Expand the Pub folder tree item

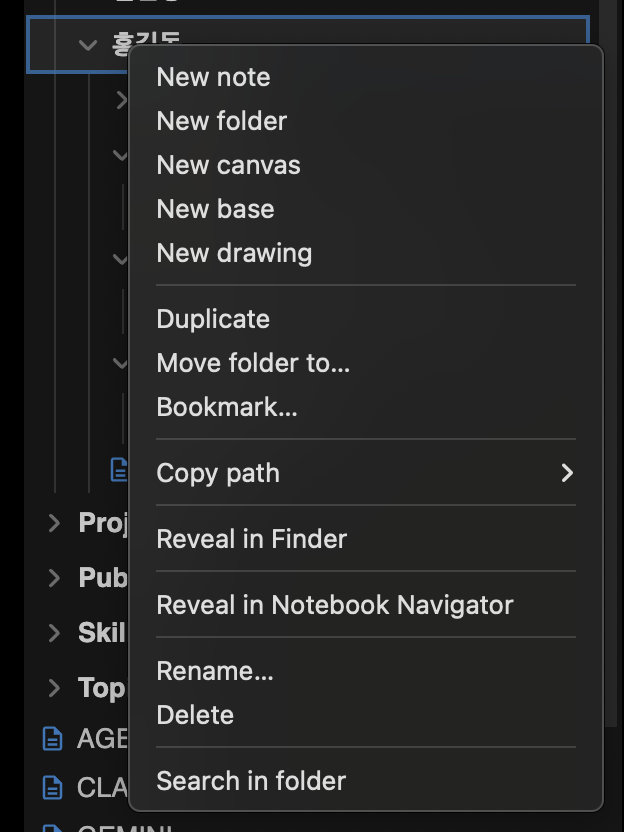click(53, 578)
